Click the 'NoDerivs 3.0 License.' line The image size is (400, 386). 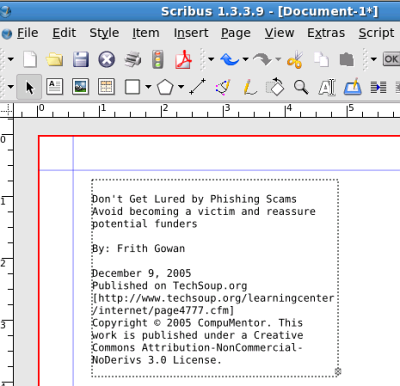[x=156, y=360]
